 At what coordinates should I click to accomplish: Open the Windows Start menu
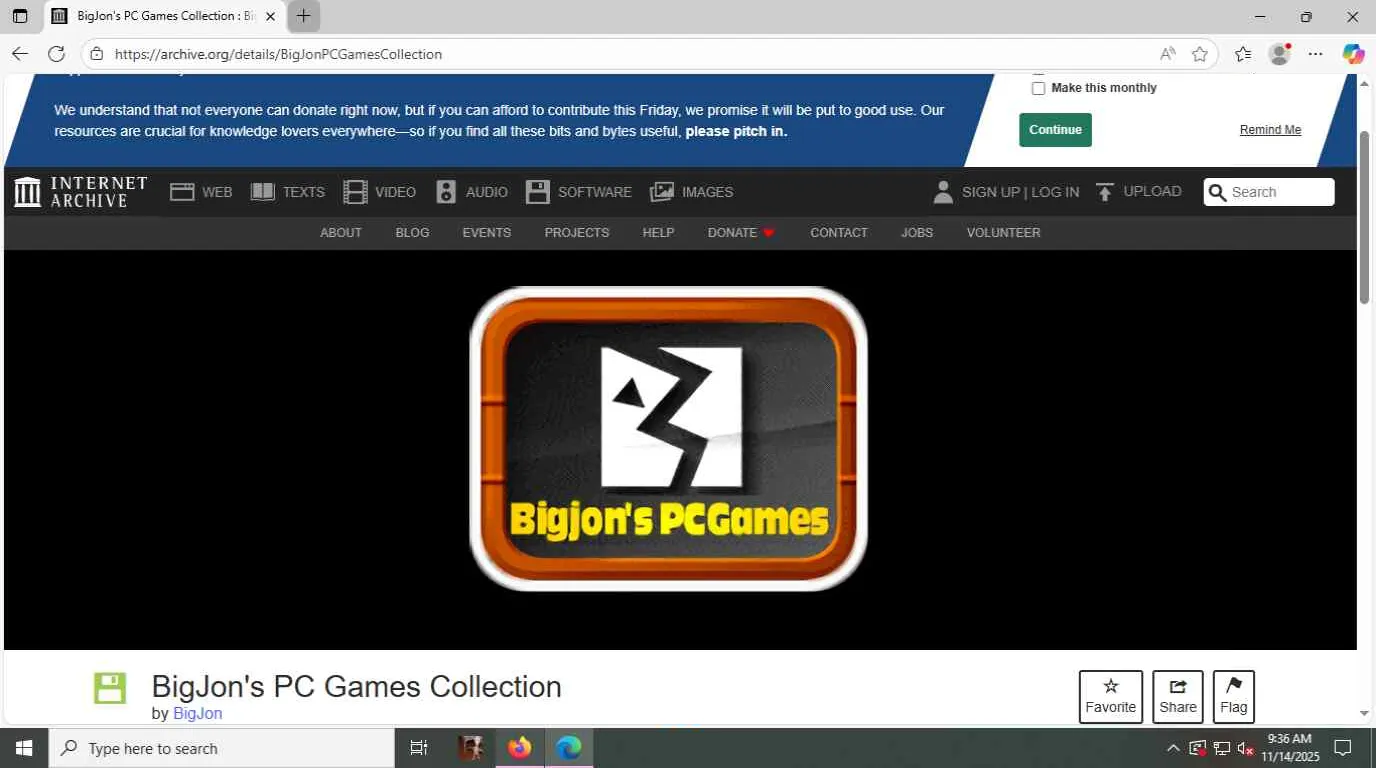point(24,748)
